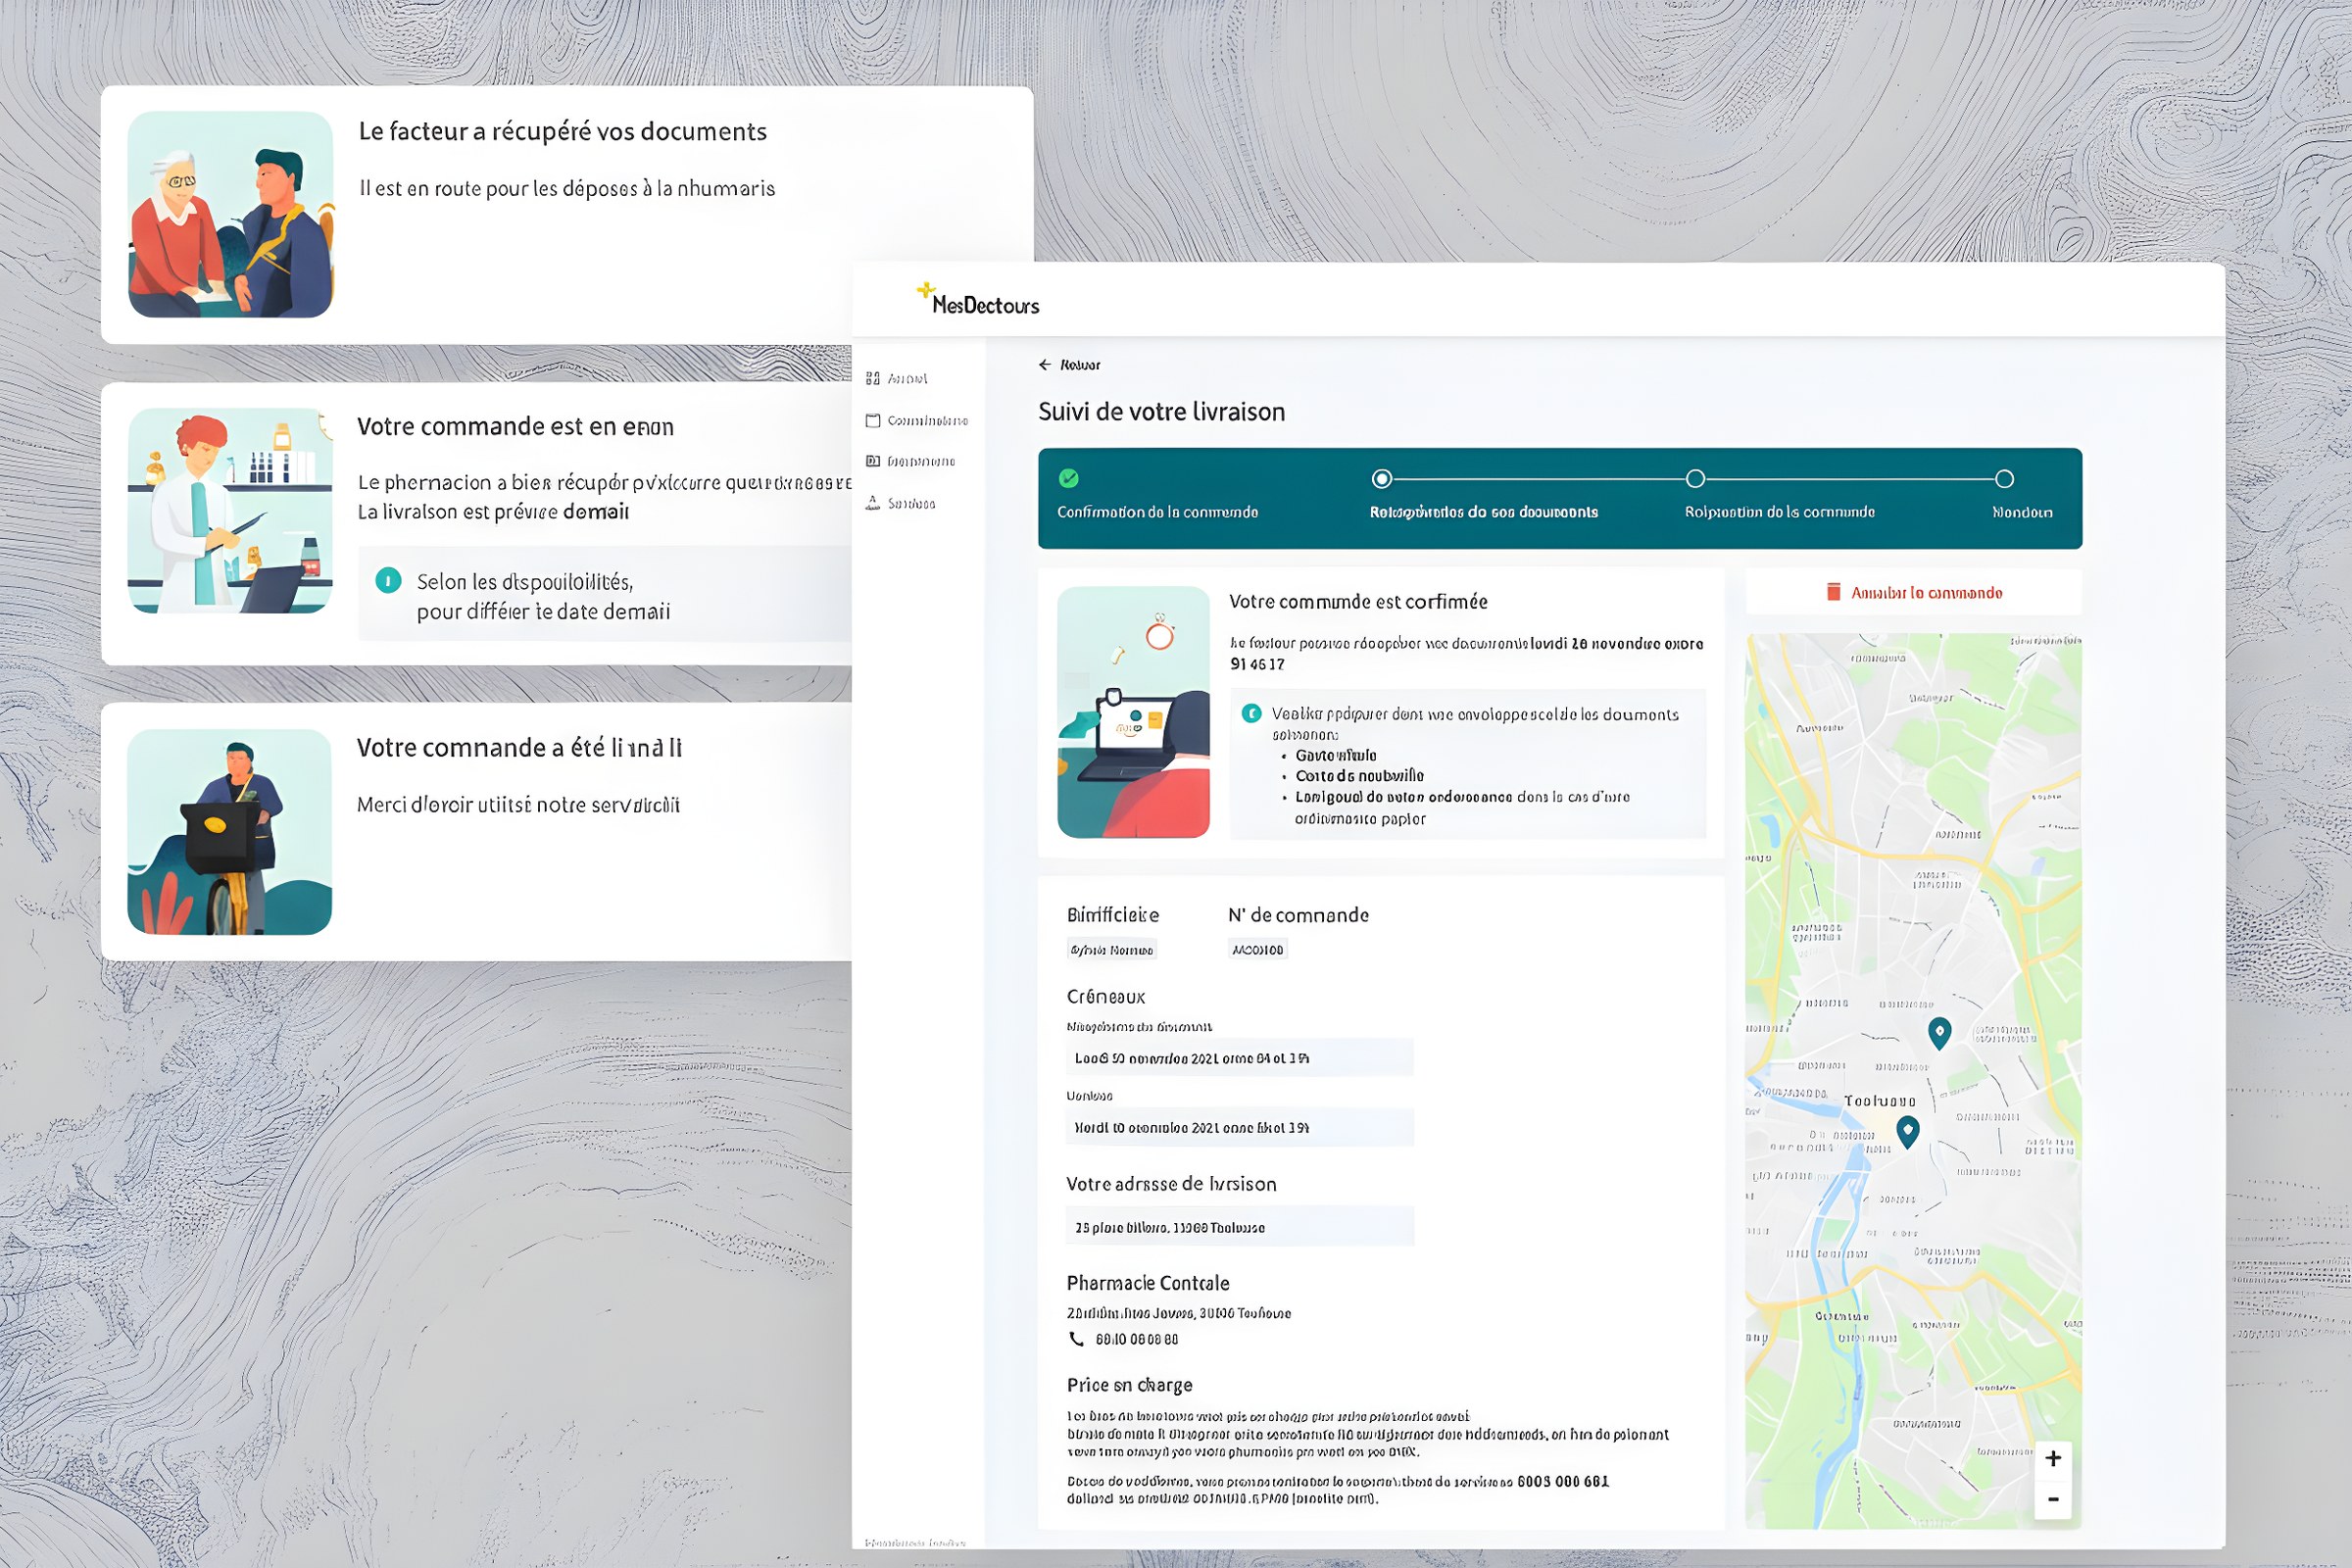The height and width of the screenshot is (1568, 2352).
Task: Click the third circle marker in the progress tracker
Action: (x=1695, y=479)
